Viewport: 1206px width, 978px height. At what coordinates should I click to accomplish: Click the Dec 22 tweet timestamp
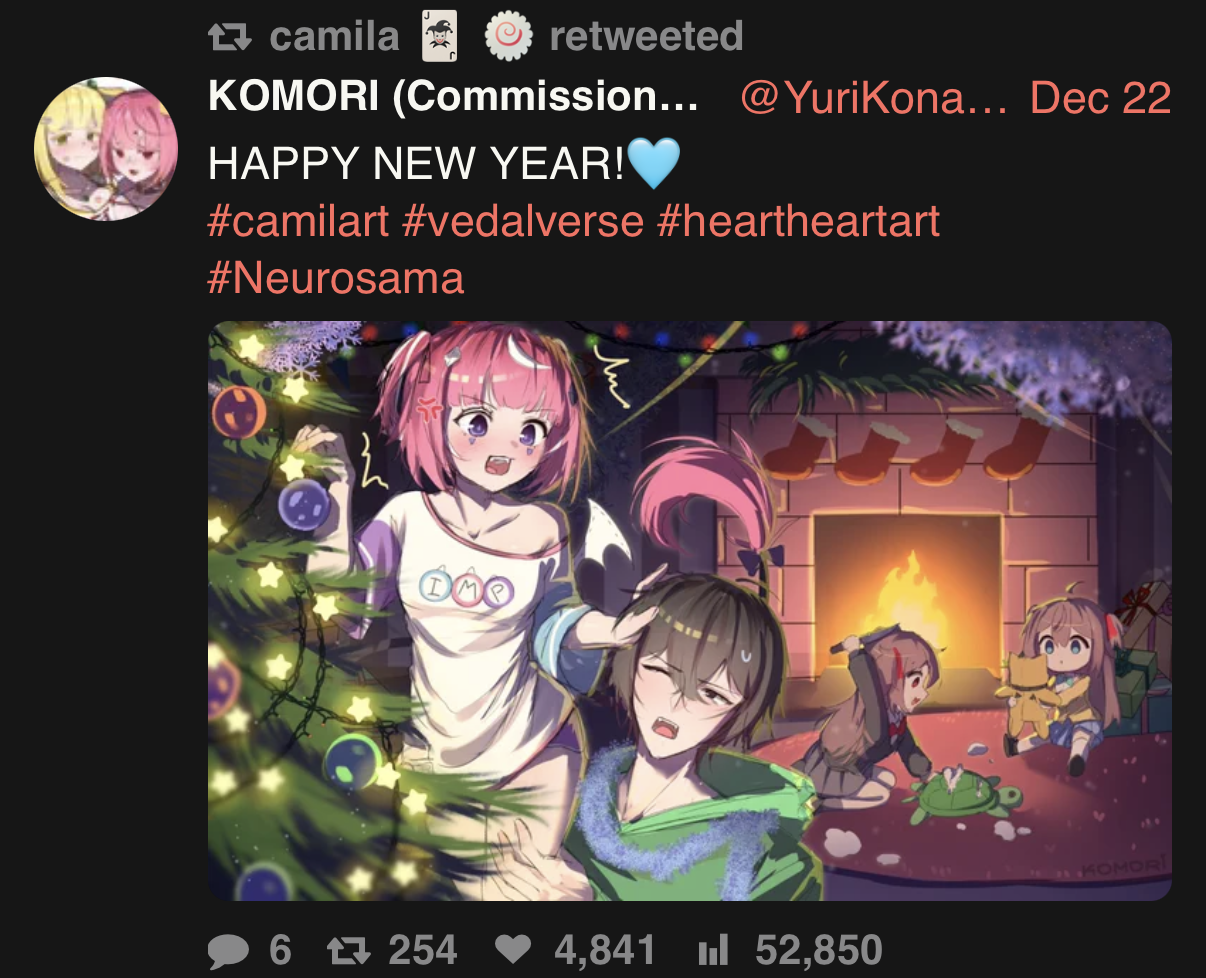click(1100, 98)
